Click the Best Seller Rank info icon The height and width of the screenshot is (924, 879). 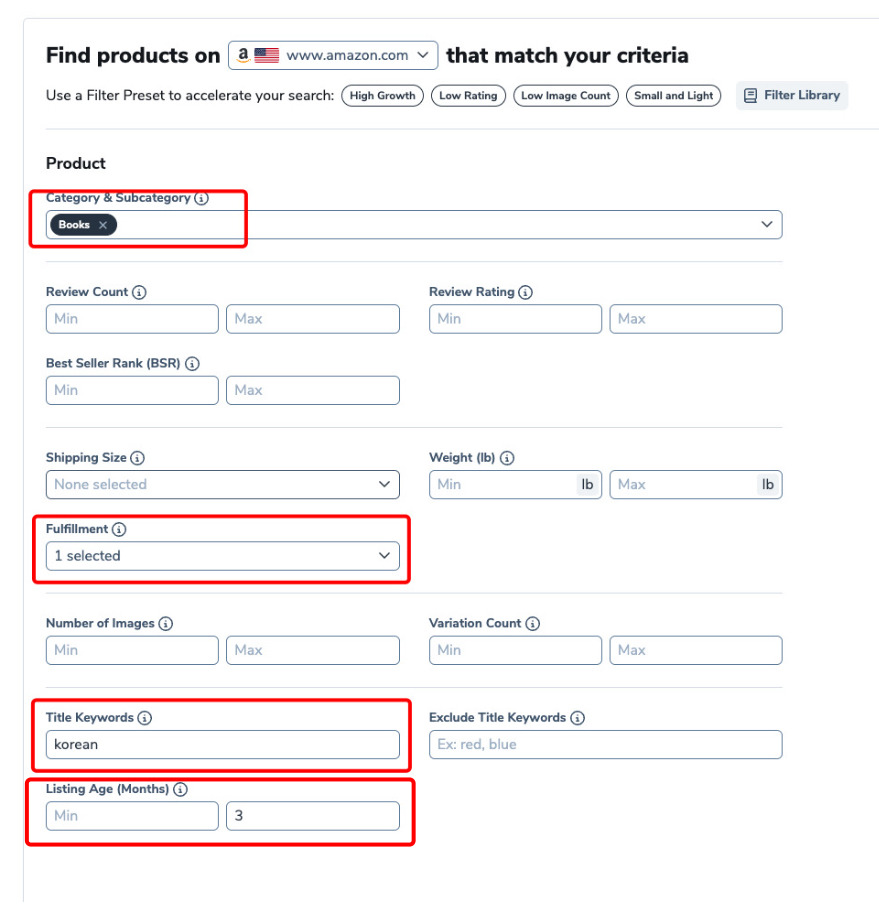point(192,365)
